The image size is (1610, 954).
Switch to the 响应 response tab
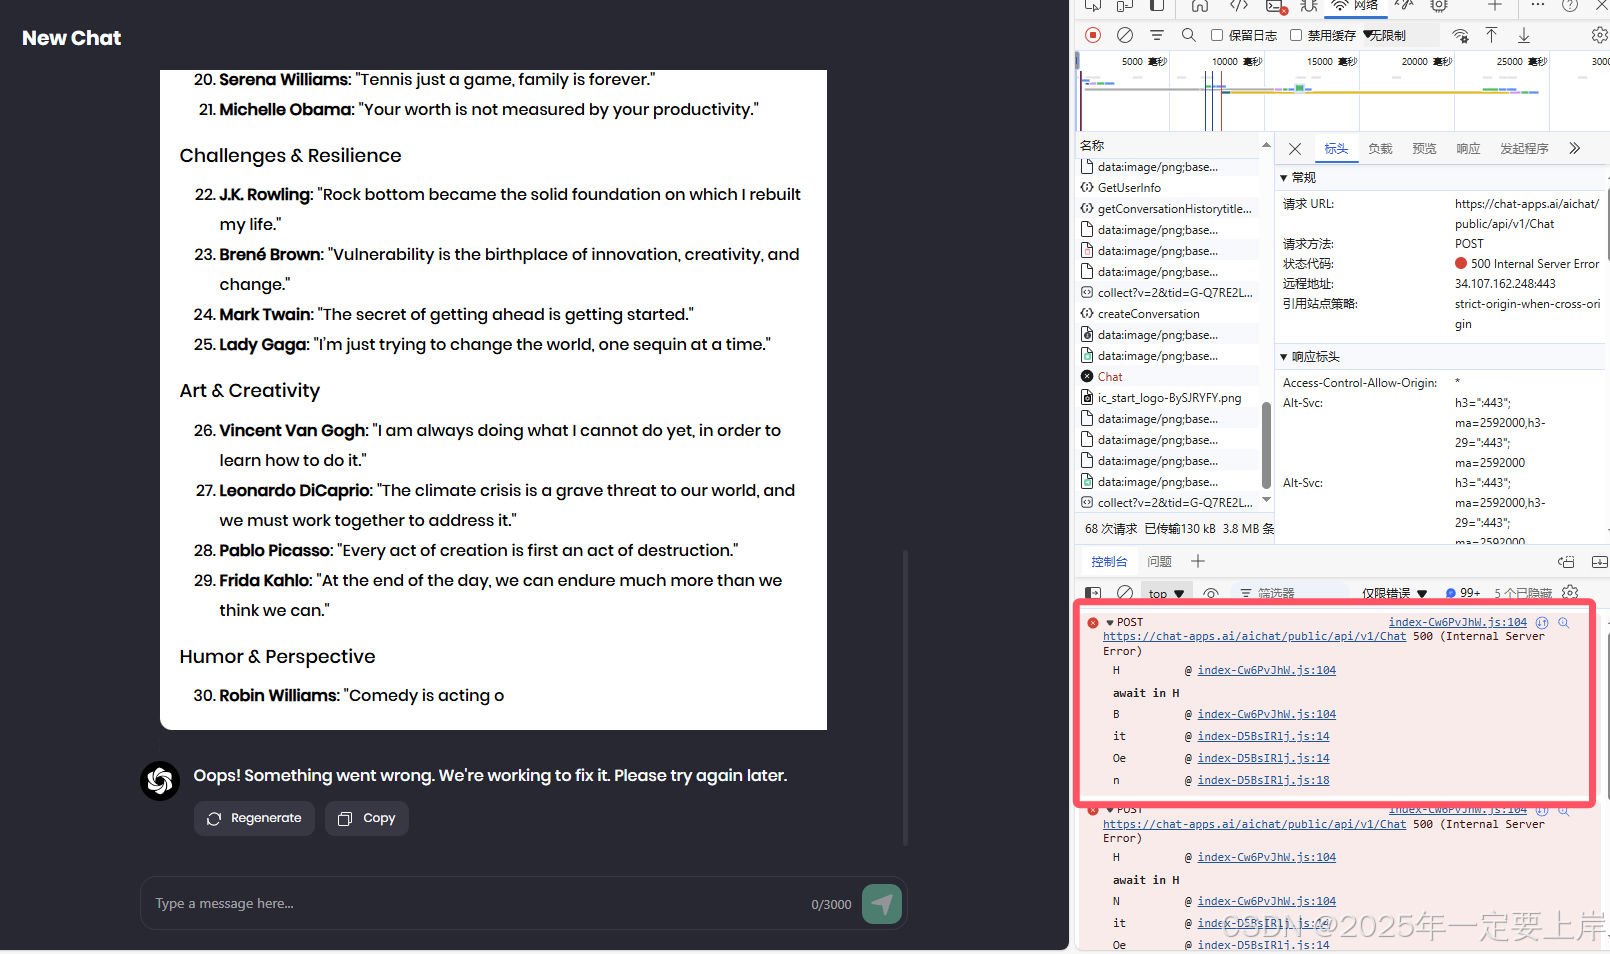click(1468, 148)
